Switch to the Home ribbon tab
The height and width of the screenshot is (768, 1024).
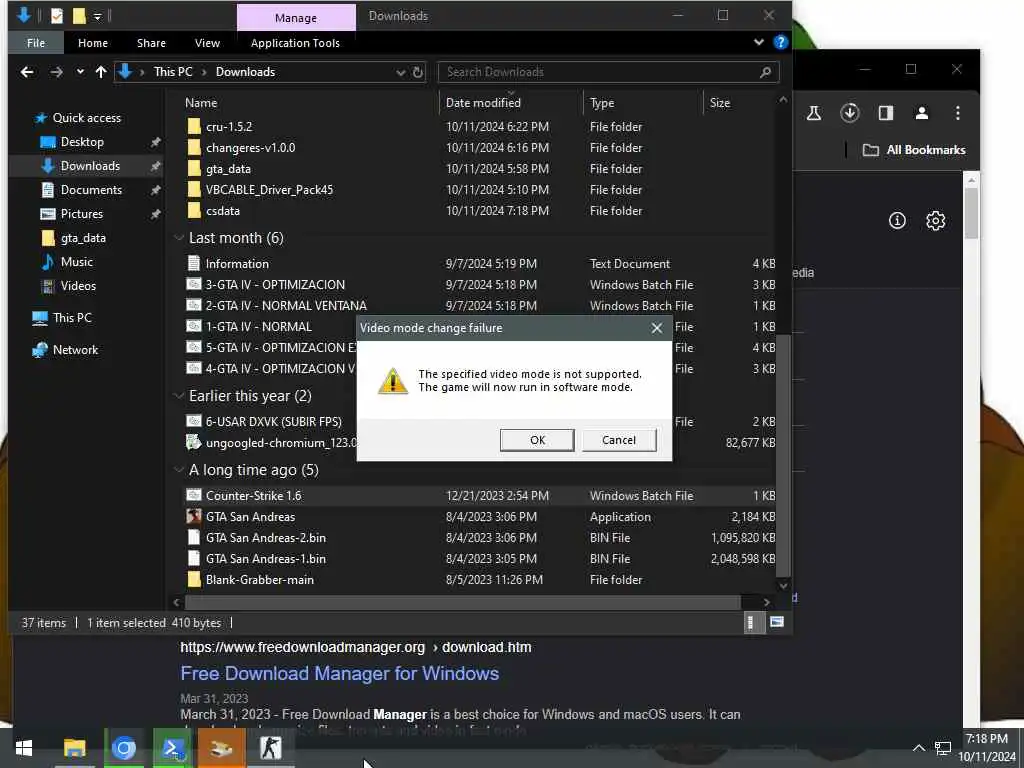(93, 43)
